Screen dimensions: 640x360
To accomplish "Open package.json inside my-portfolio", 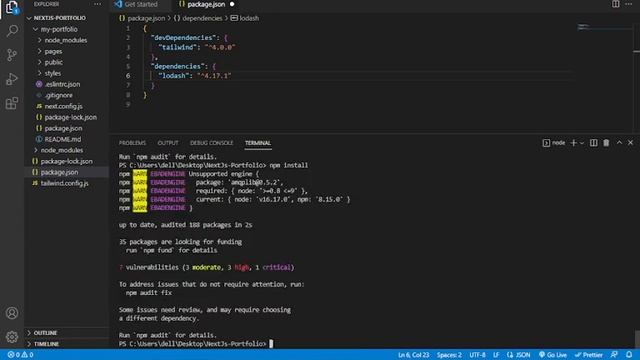I will click(x=63, y=128).
